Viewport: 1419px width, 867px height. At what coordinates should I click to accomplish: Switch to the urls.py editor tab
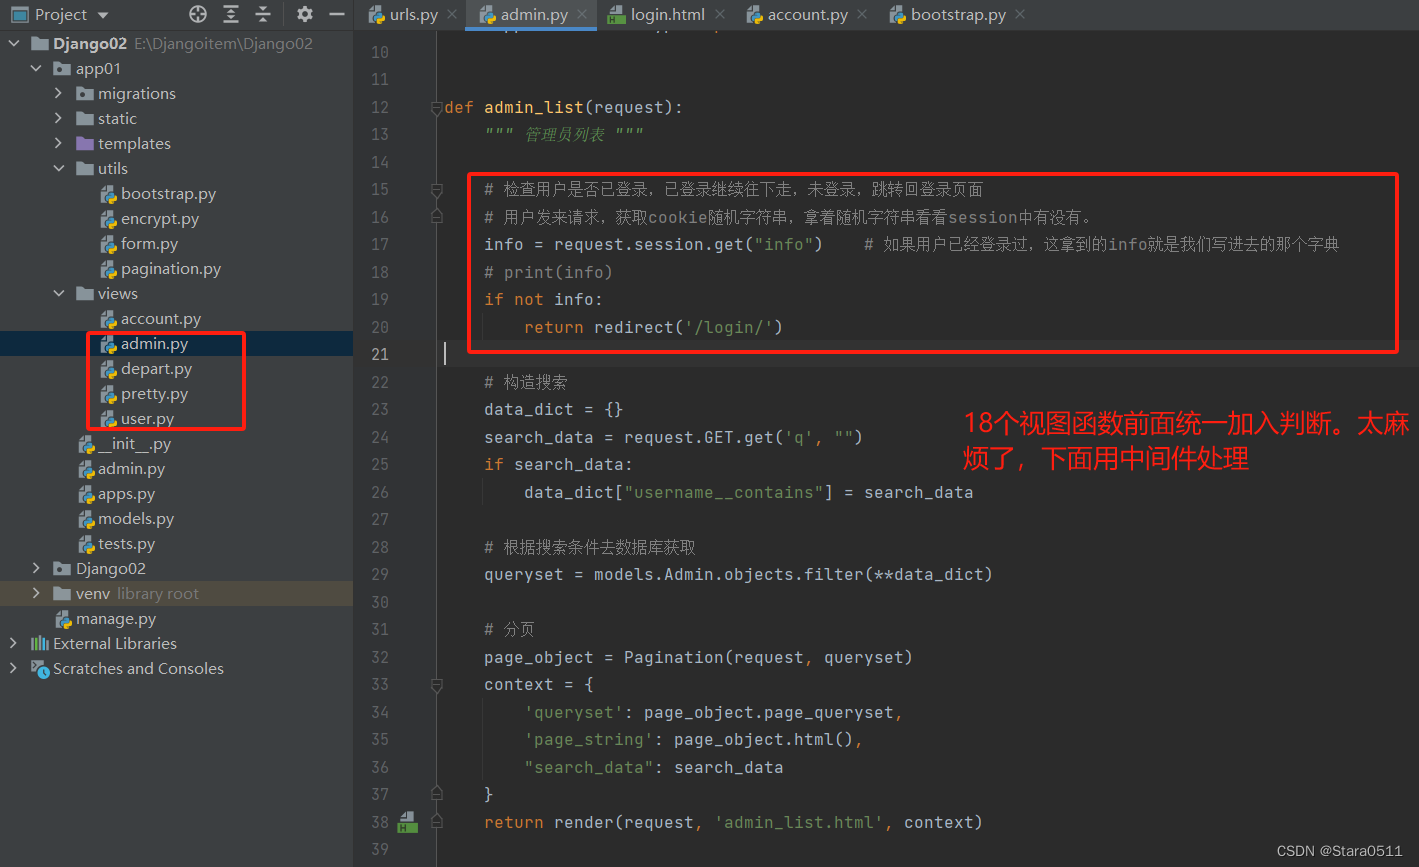coord(414,15)
